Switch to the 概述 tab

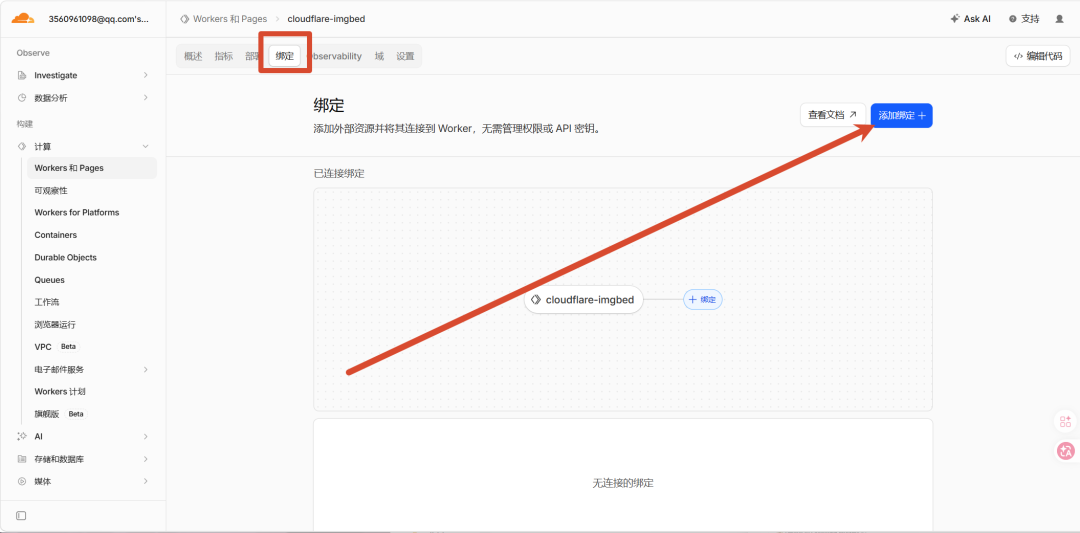(x=193, y=56)
